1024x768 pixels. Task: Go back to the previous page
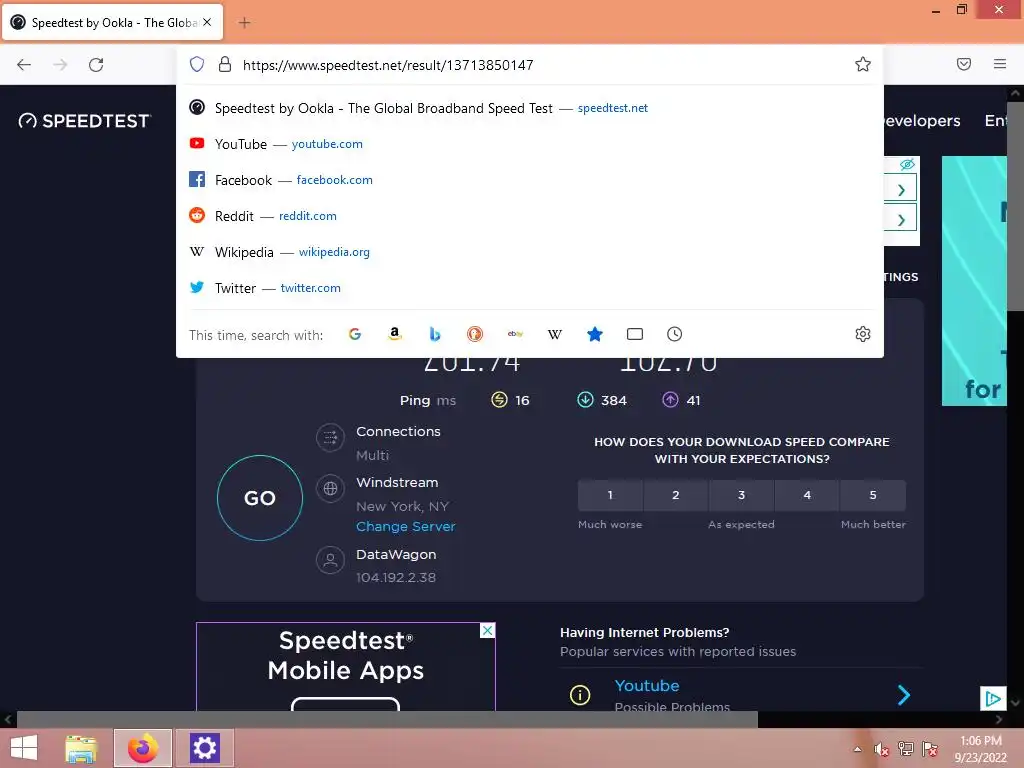pos(24,65)
